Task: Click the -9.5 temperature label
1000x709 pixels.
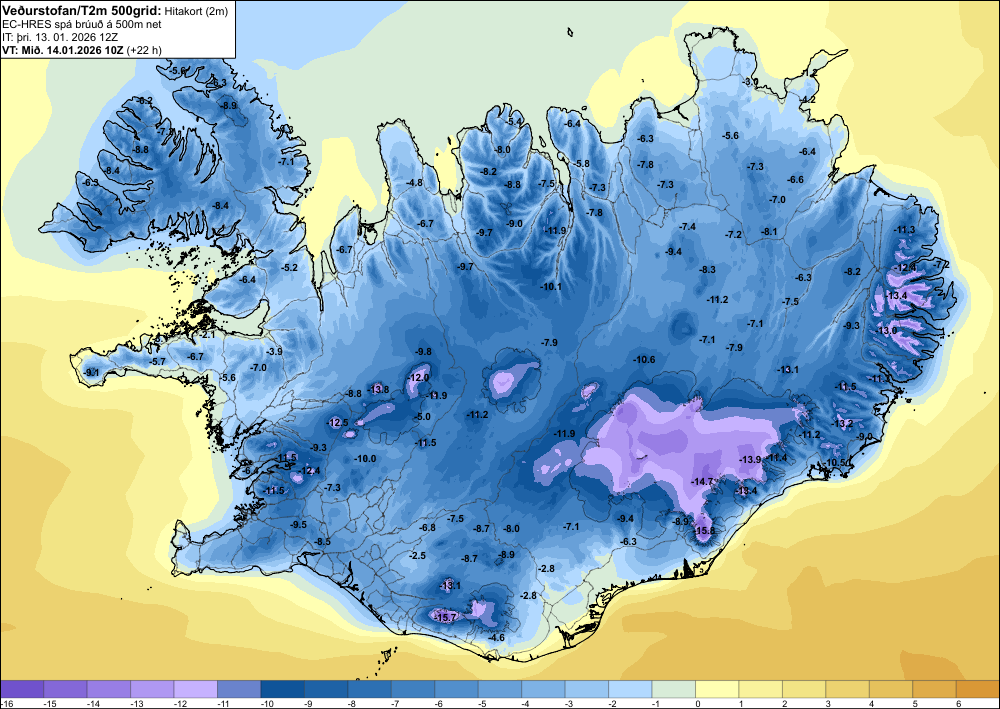Action: (x=298, y=525)
